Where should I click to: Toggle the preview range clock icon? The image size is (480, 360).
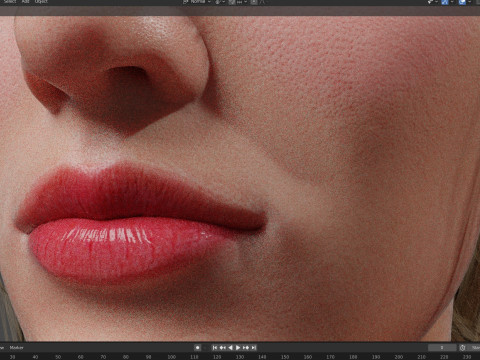(462, 348)
